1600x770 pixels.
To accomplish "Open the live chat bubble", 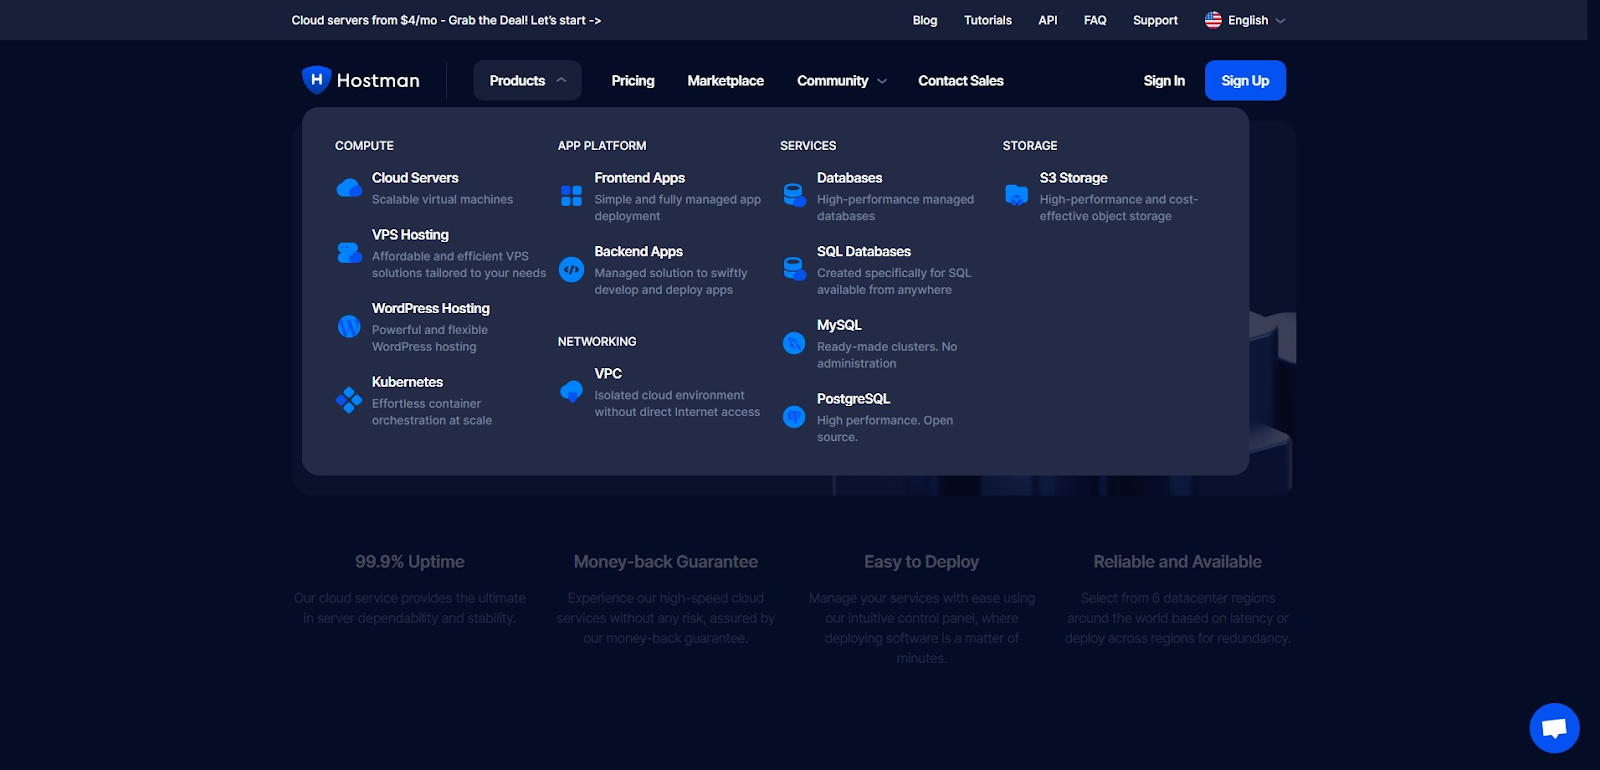I will [1554, 728].
